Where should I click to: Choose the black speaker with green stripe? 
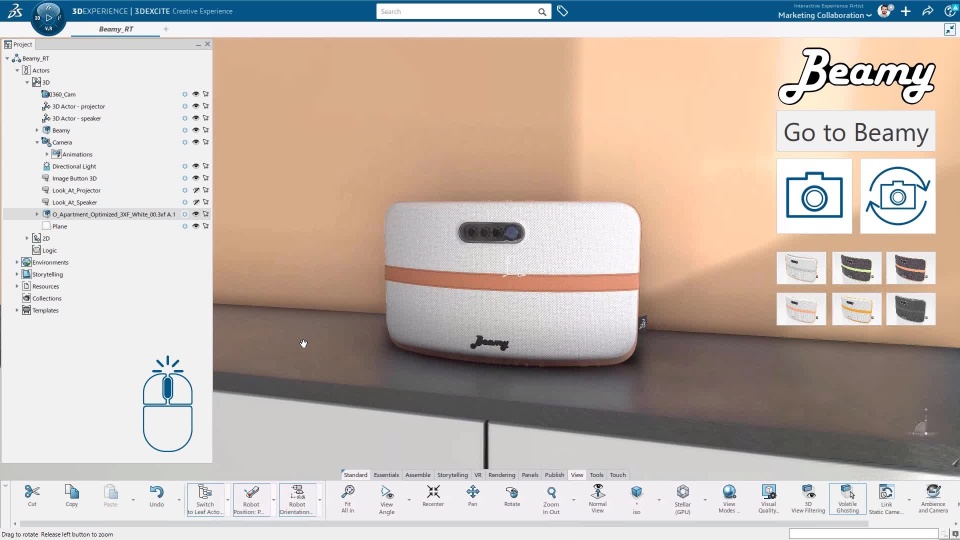coord(856,268)
